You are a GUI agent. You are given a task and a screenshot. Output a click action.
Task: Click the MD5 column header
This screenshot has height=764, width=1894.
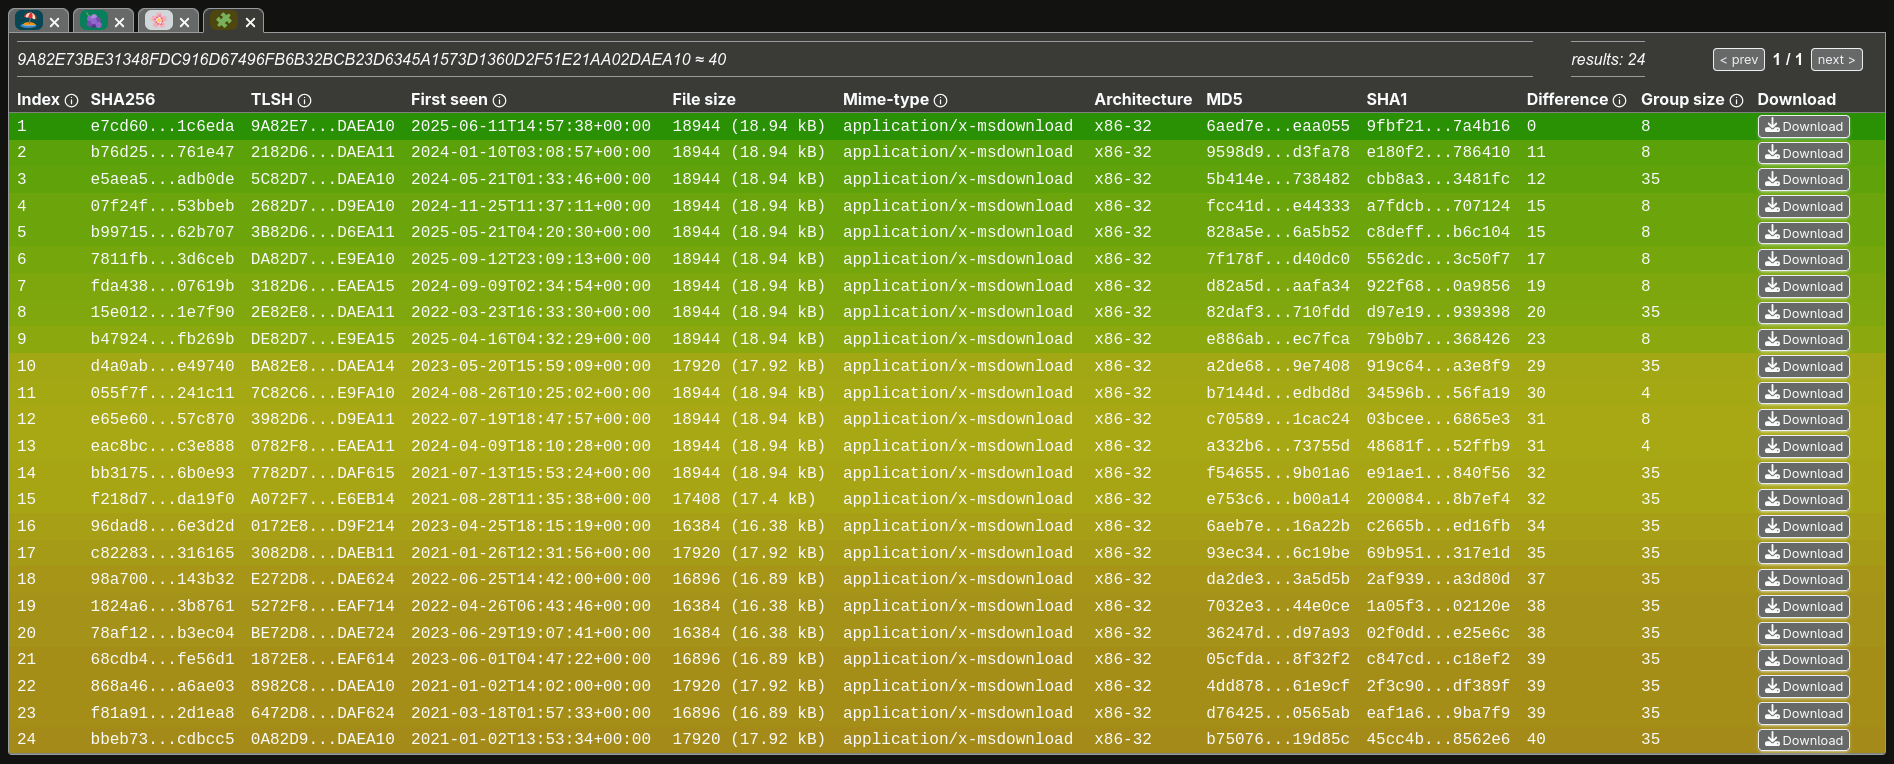pyautogui.click(x=1224, y=100)
